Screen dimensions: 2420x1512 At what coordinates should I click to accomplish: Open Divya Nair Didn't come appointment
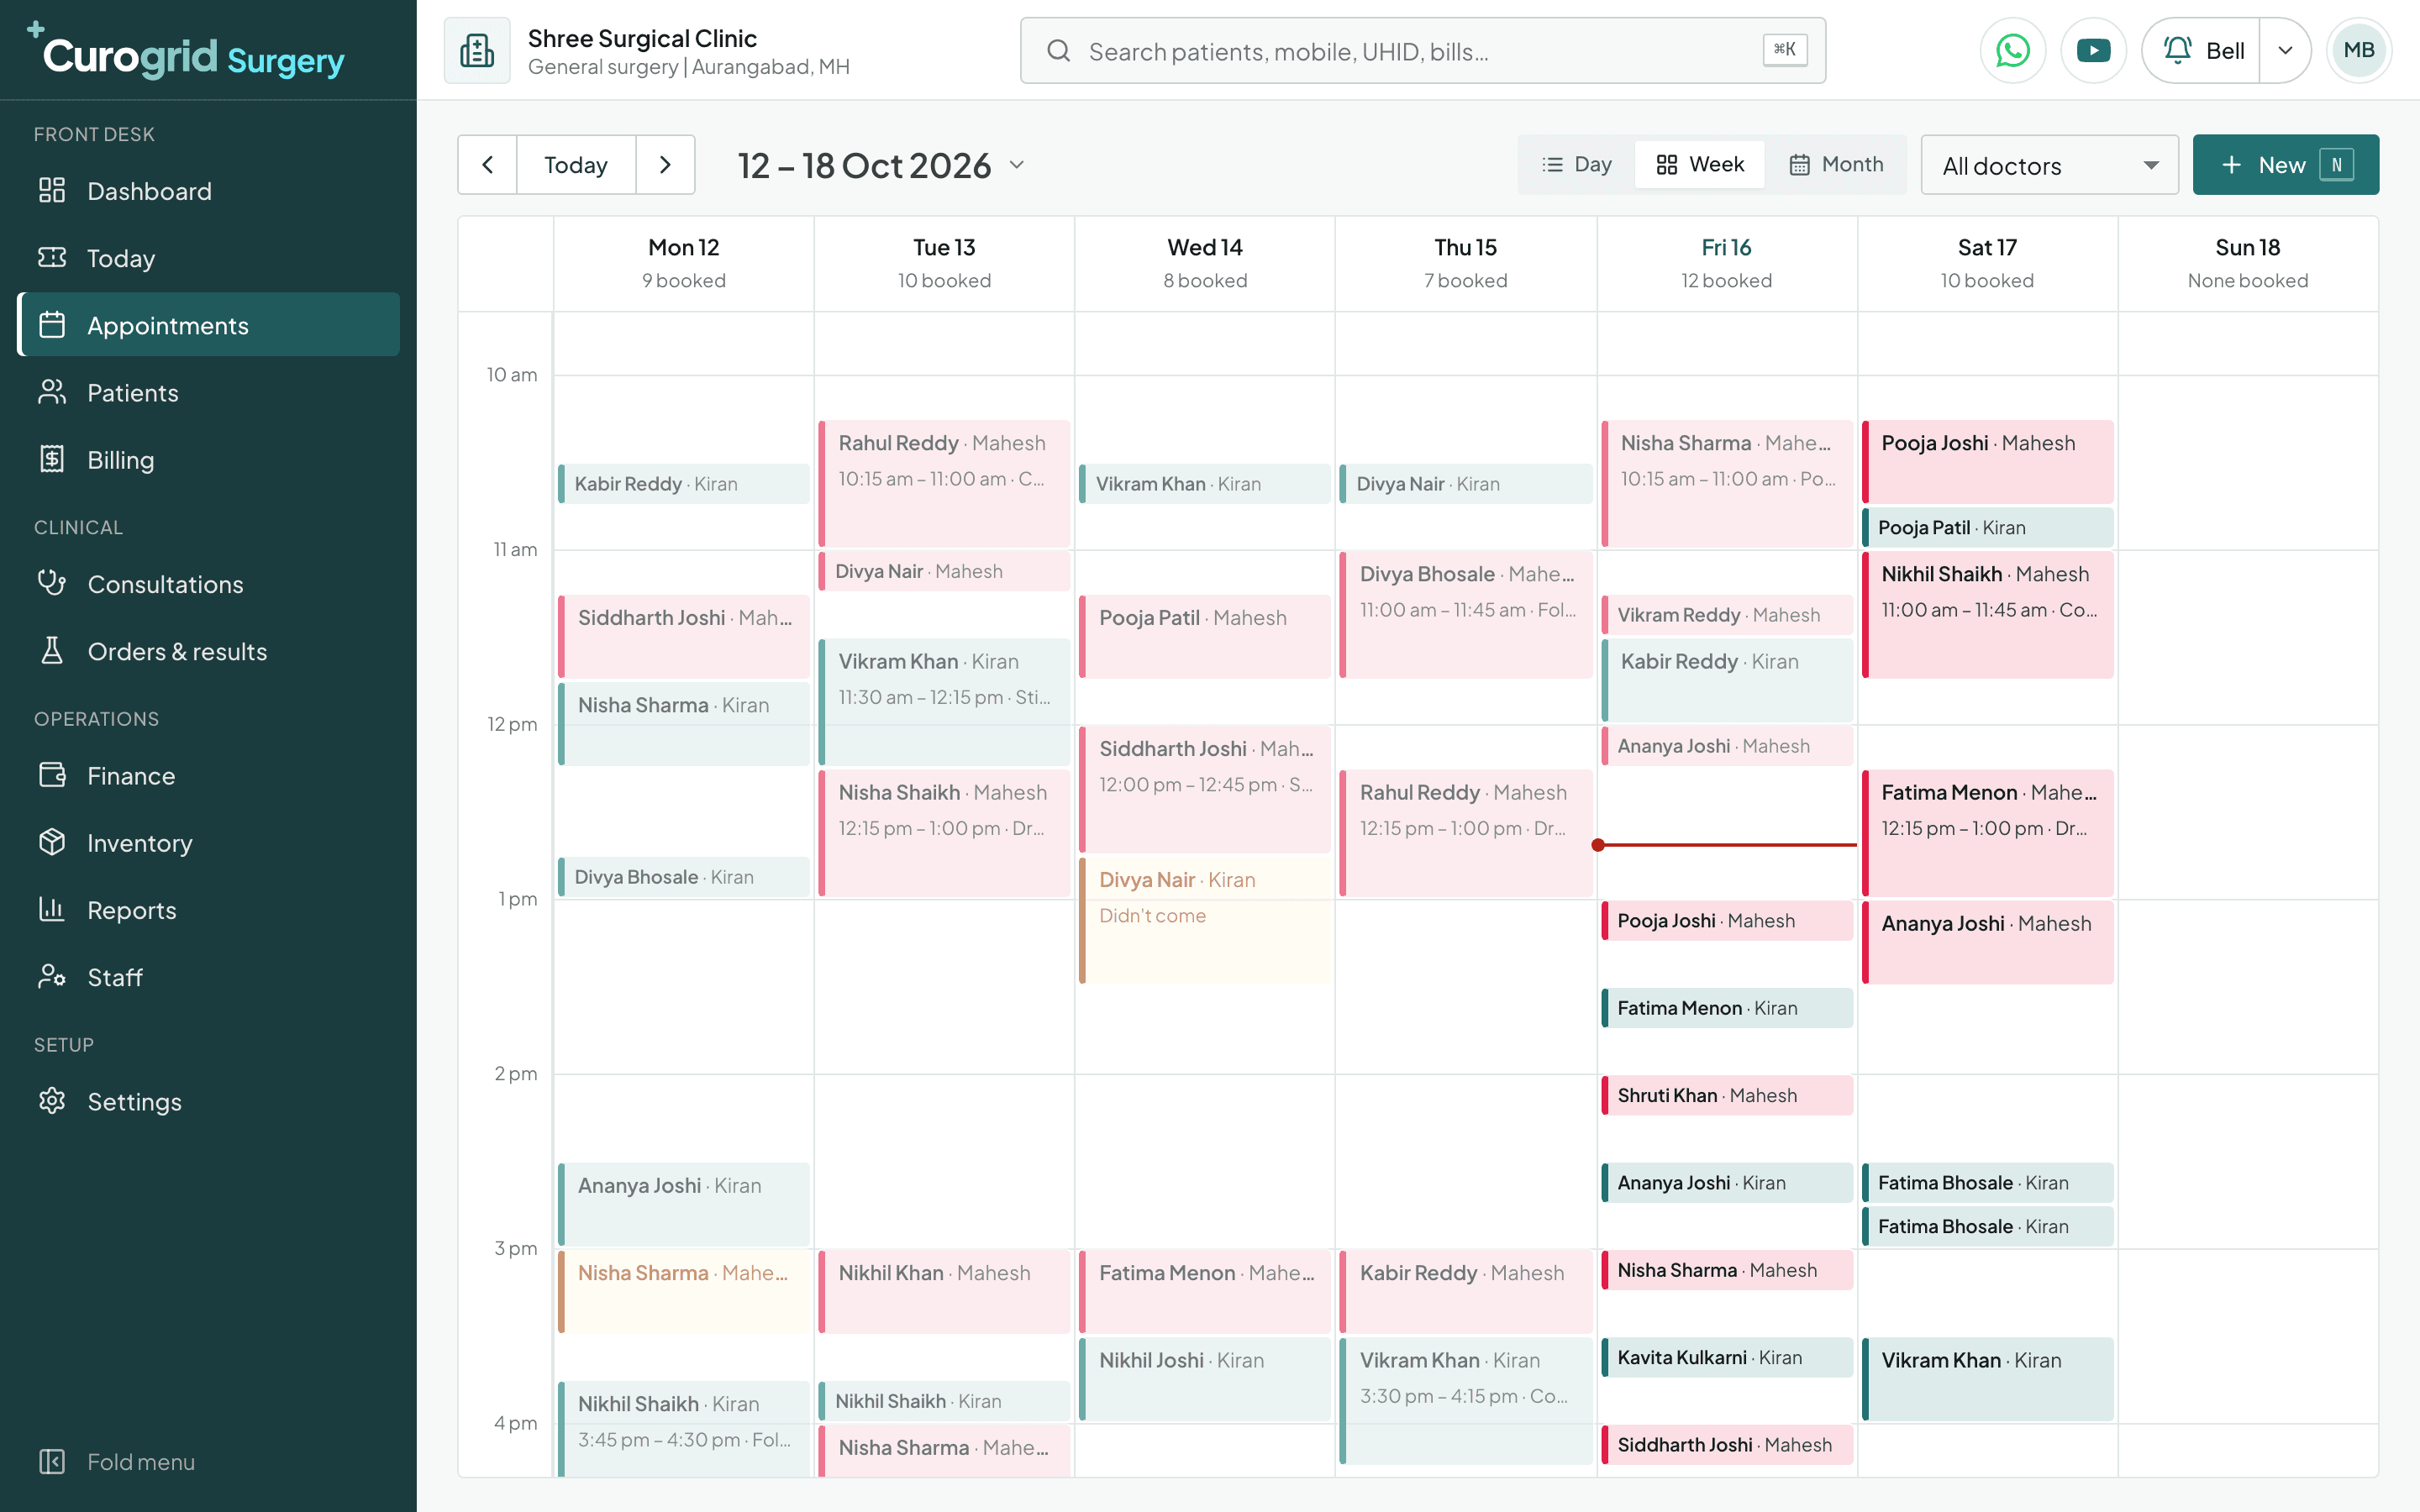coord(1205,920)
